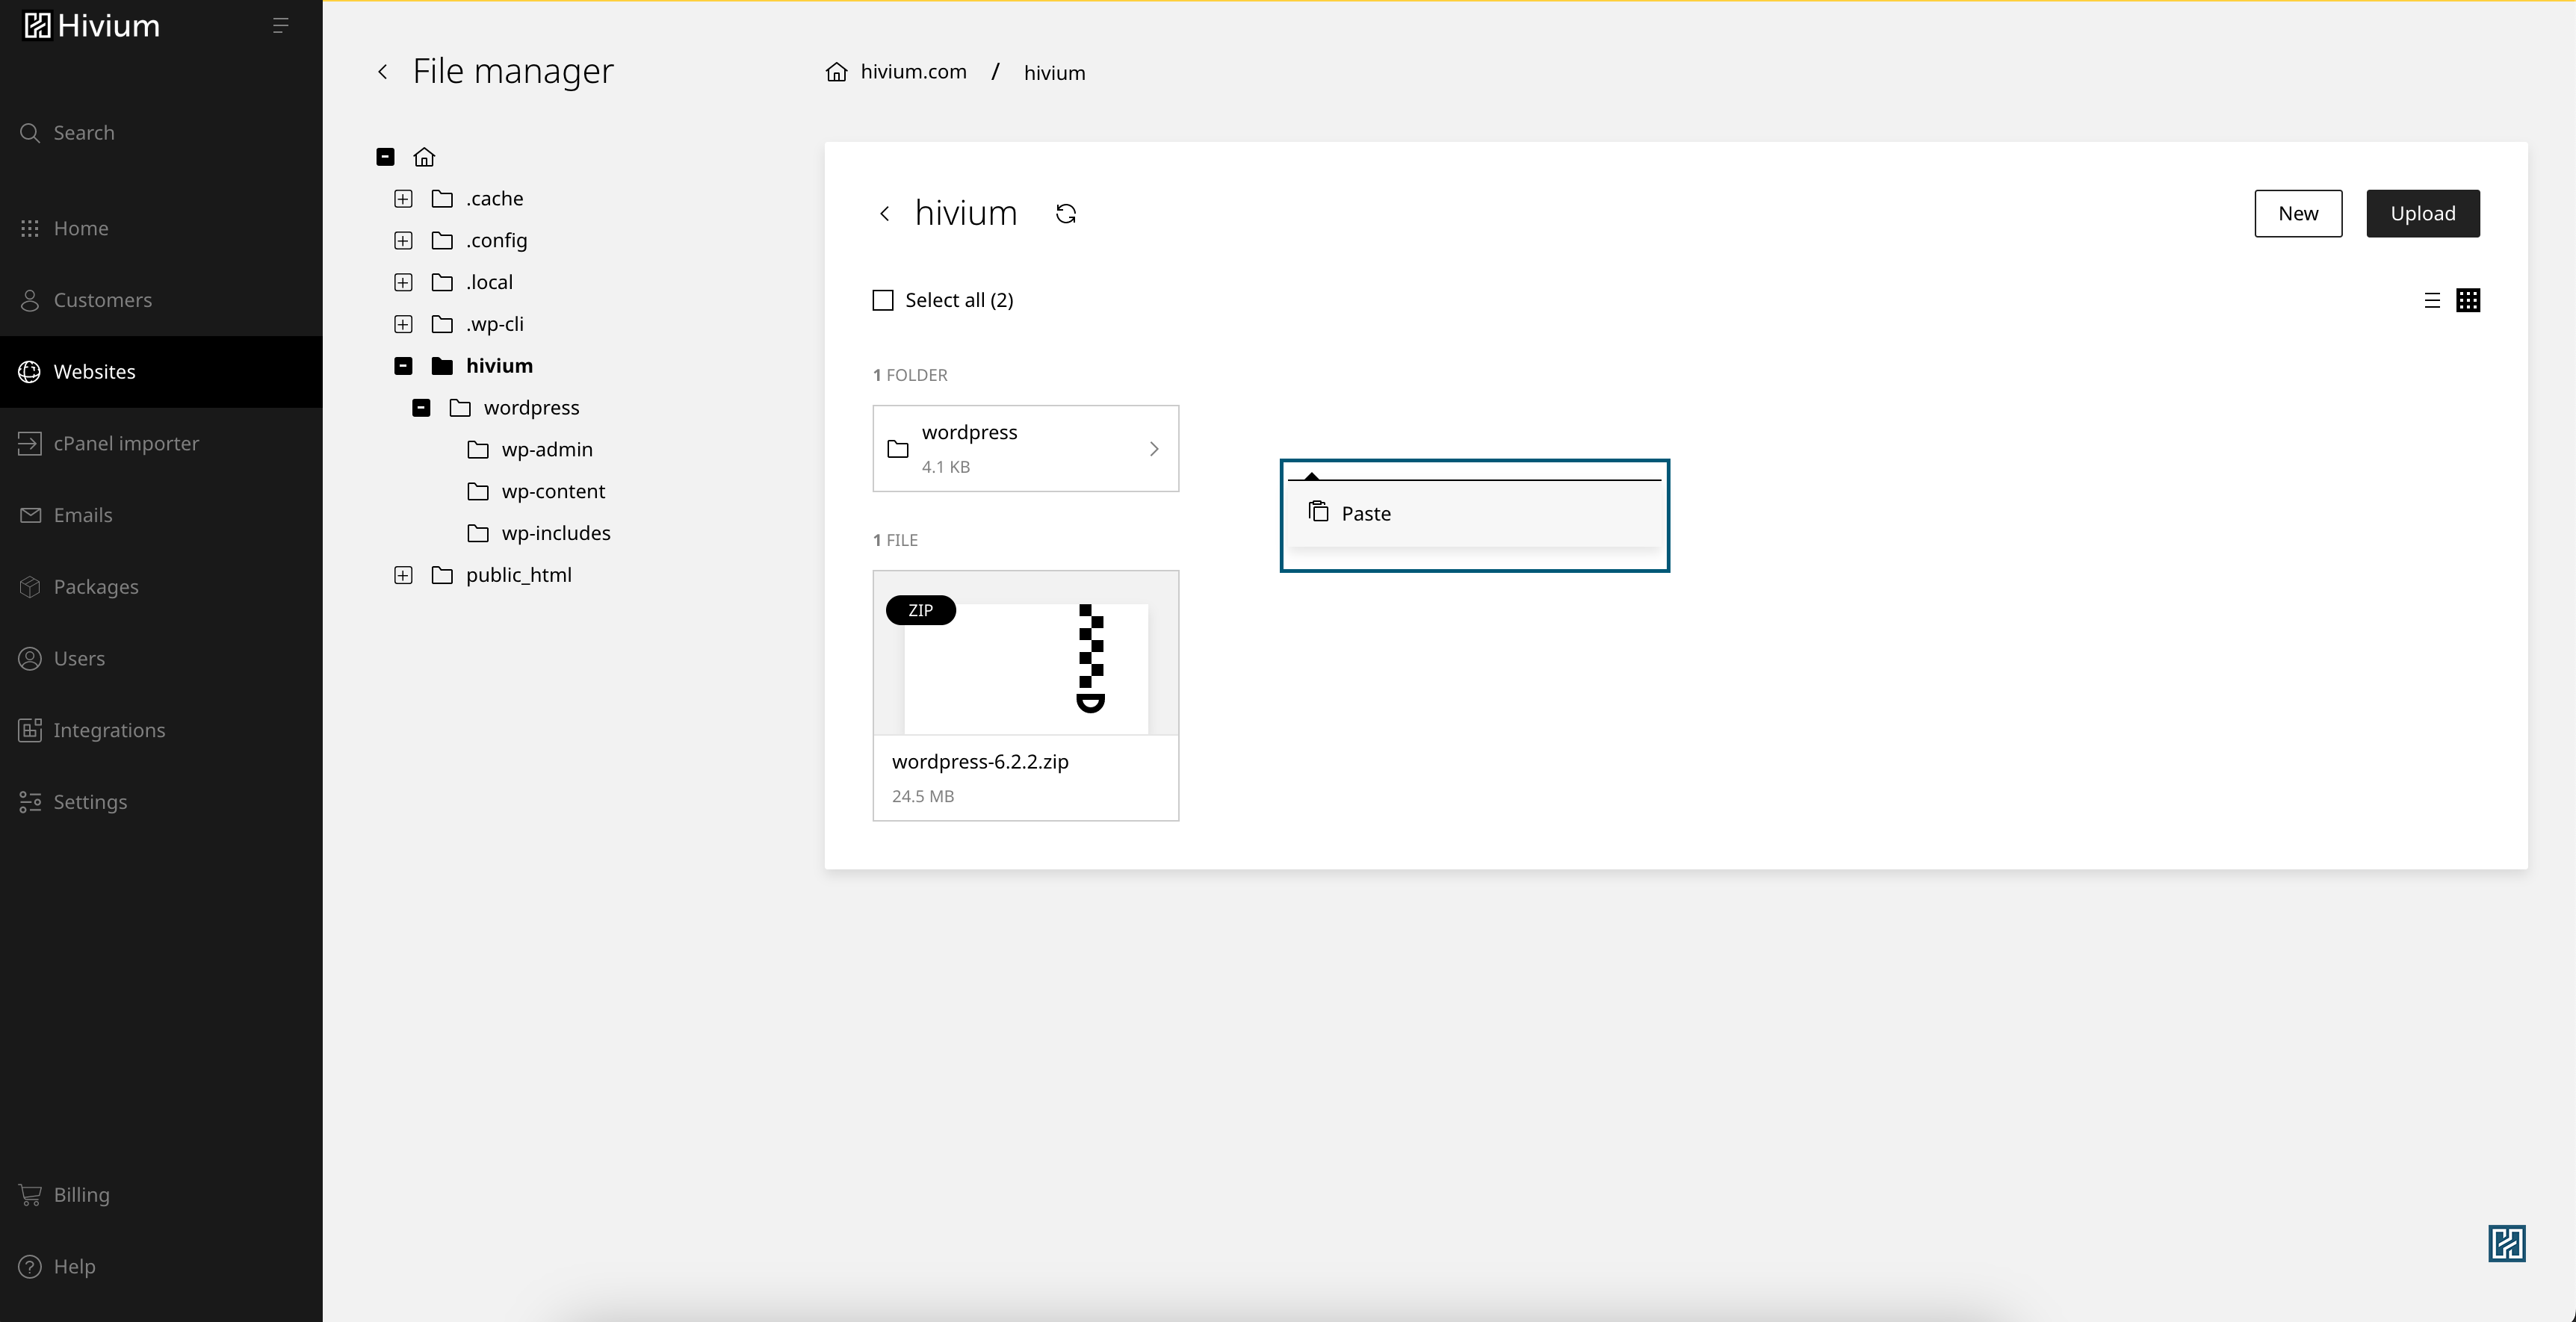Image resolution: width=2576 pixels, height=1322 pixels.
Task: Open wp-includes folder in tree
Action: click(539, 533)
